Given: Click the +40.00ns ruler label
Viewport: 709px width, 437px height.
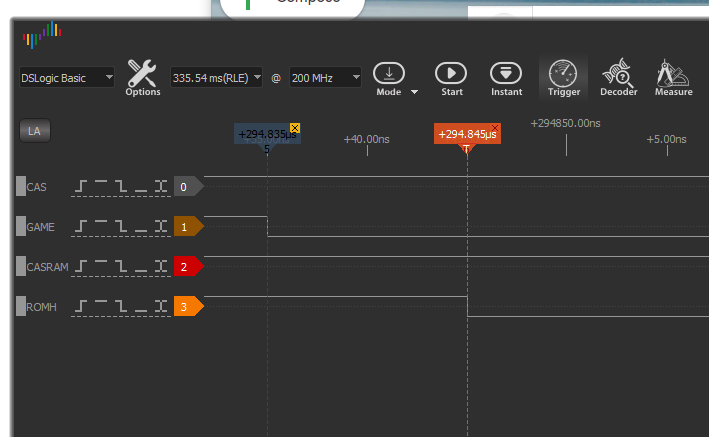Looking at the screenshot, I should pyautogui.click(x=366, y=139).
